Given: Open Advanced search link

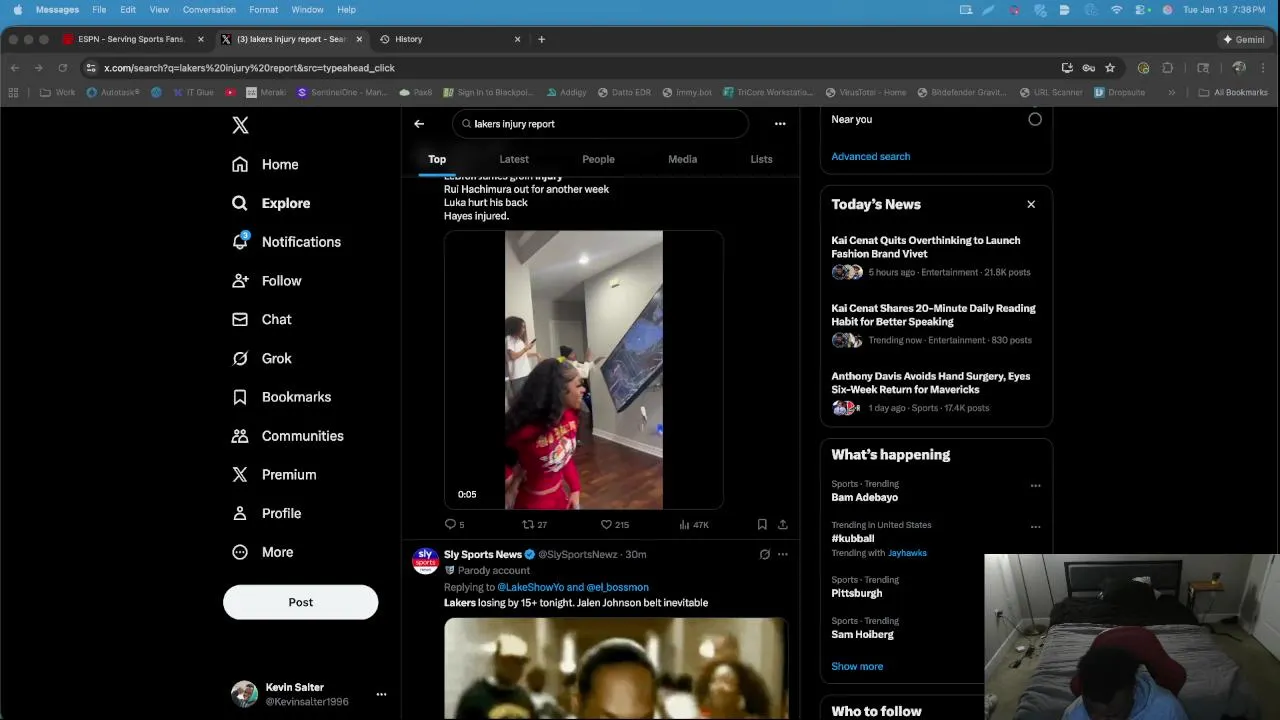Looking at the screenshot, I should 871,156.
